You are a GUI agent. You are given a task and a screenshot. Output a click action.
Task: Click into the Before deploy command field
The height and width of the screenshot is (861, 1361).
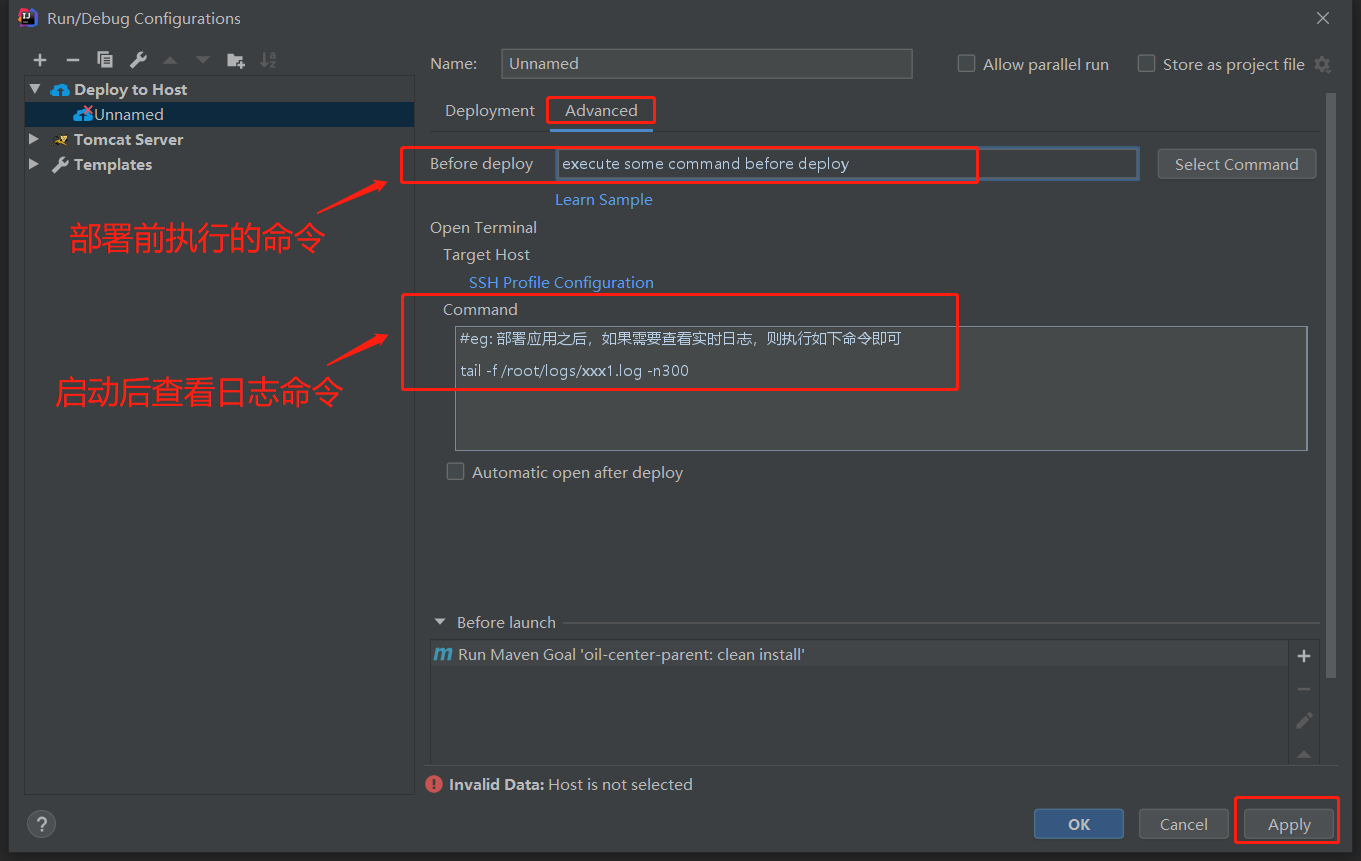click(847, 164)
